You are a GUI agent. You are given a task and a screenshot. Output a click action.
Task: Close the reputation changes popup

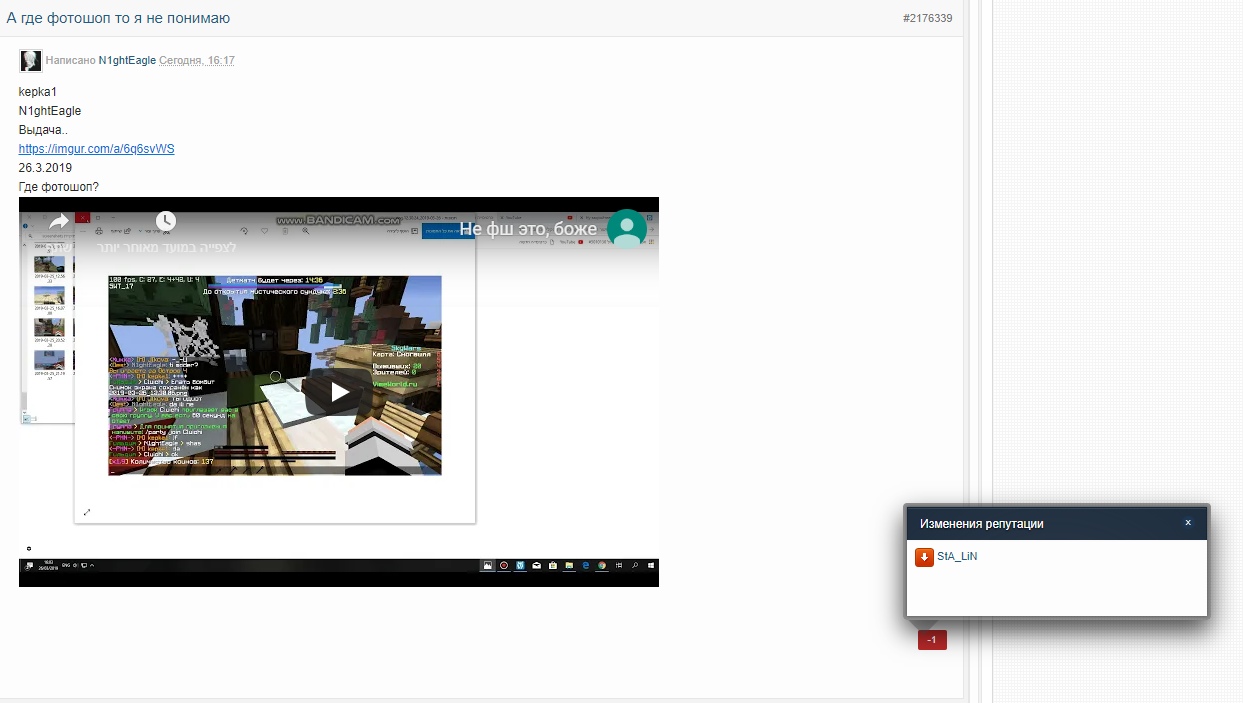click(x=1188, y=523)
